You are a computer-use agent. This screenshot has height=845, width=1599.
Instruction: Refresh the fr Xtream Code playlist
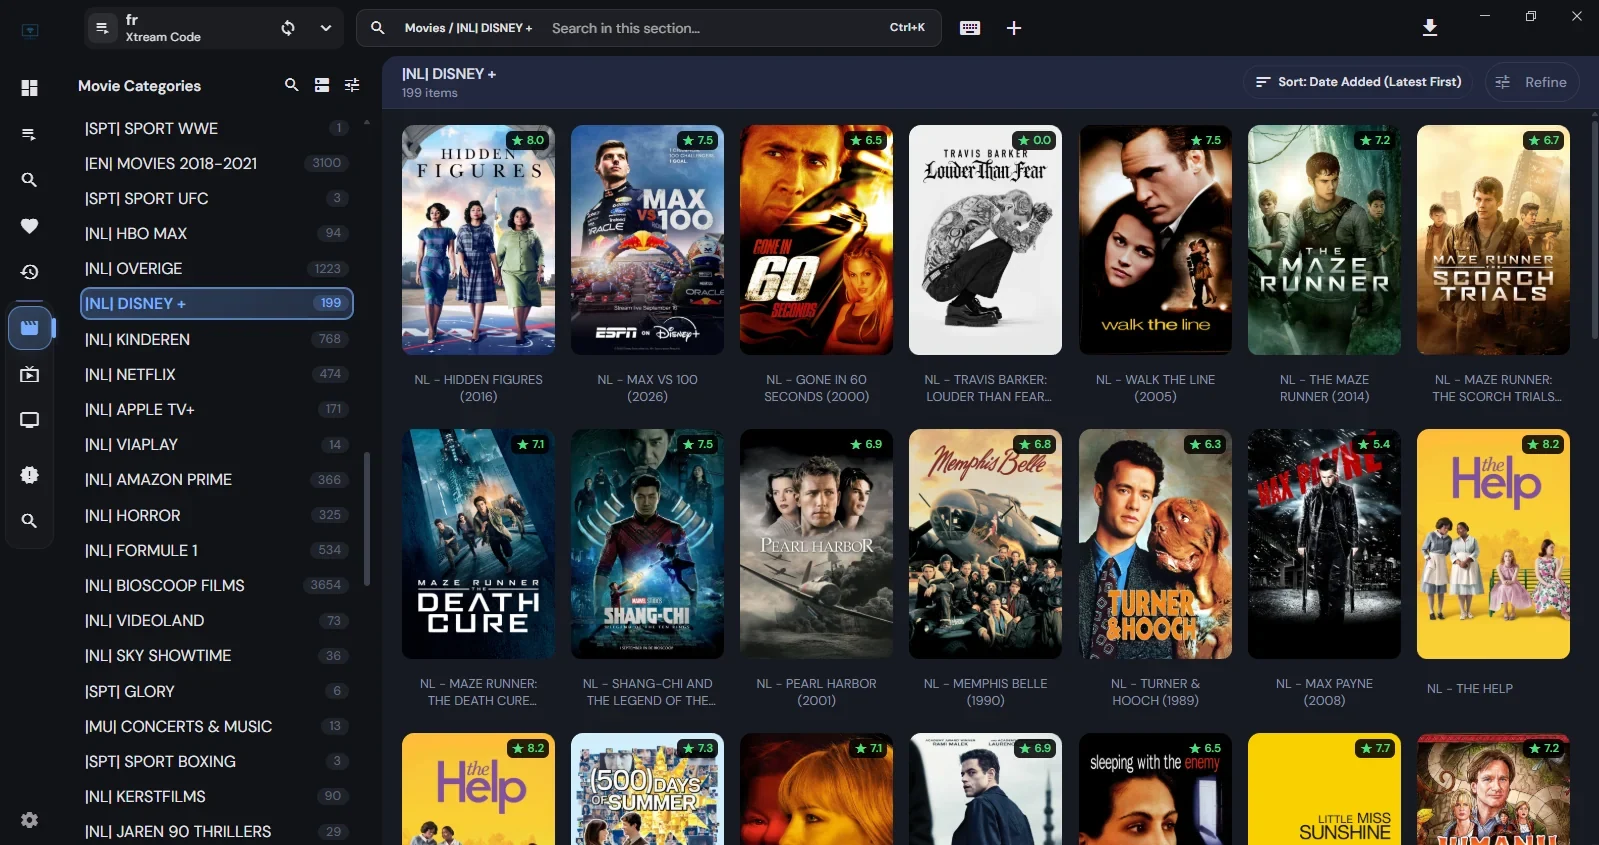288,28
